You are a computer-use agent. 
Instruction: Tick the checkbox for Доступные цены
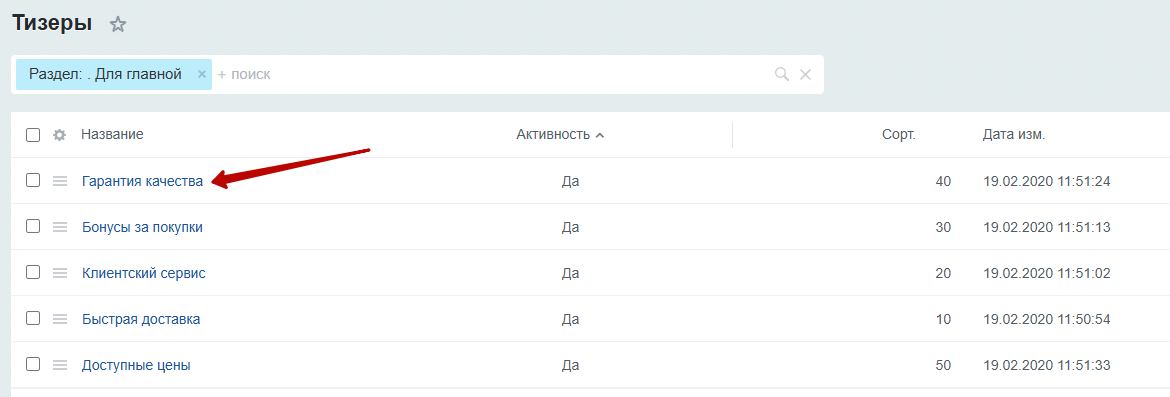pos(33,365)
